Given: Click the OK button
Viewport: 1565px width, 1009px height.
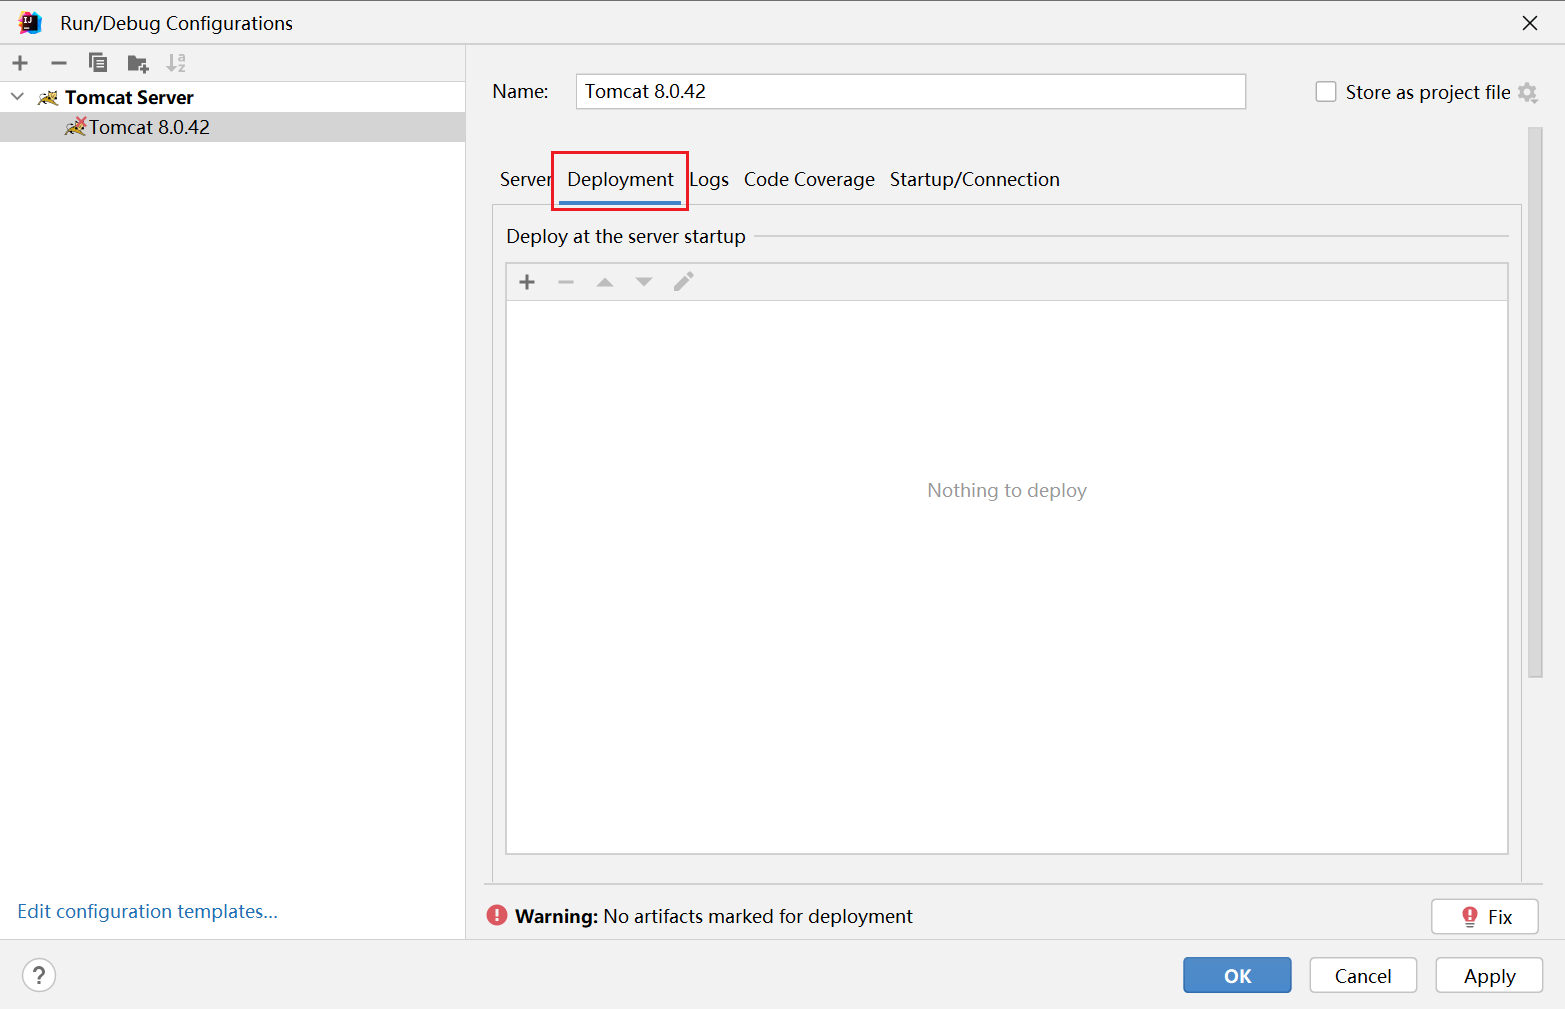Looking at the screenshot, I should (x=1237, y=975).
